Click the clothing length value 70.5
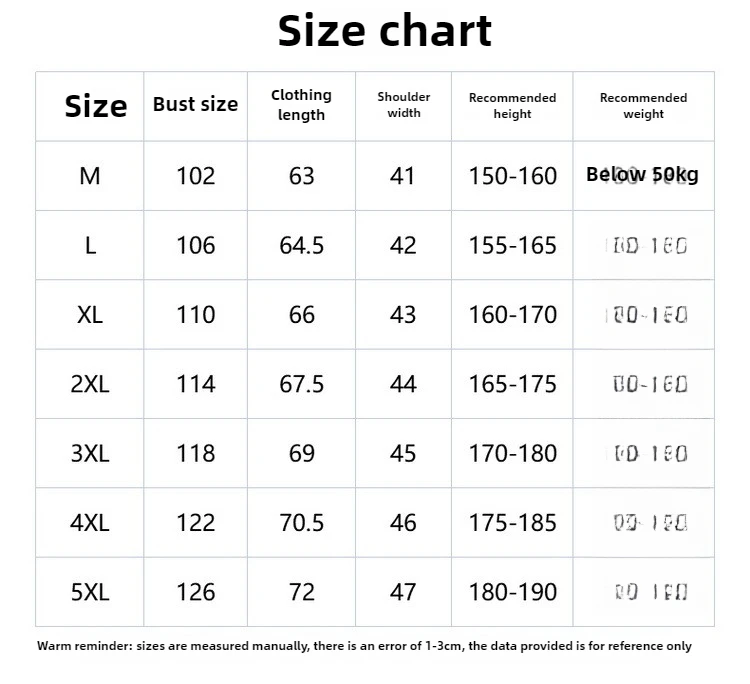750x684 pixels. [x=301, y=522]
